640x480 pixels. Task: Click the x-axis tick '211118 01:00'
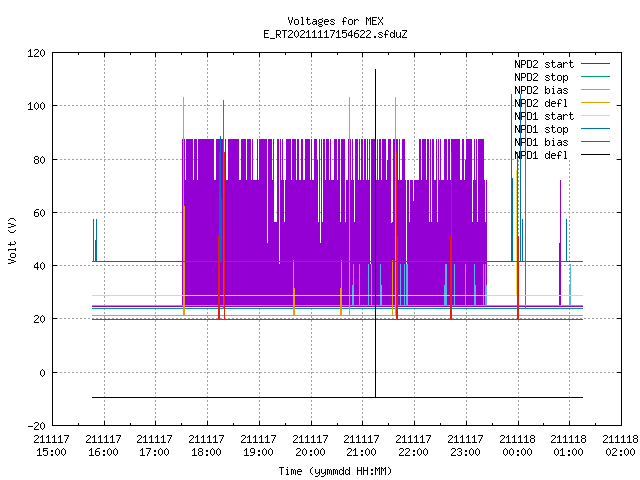(x=569, y=445)
